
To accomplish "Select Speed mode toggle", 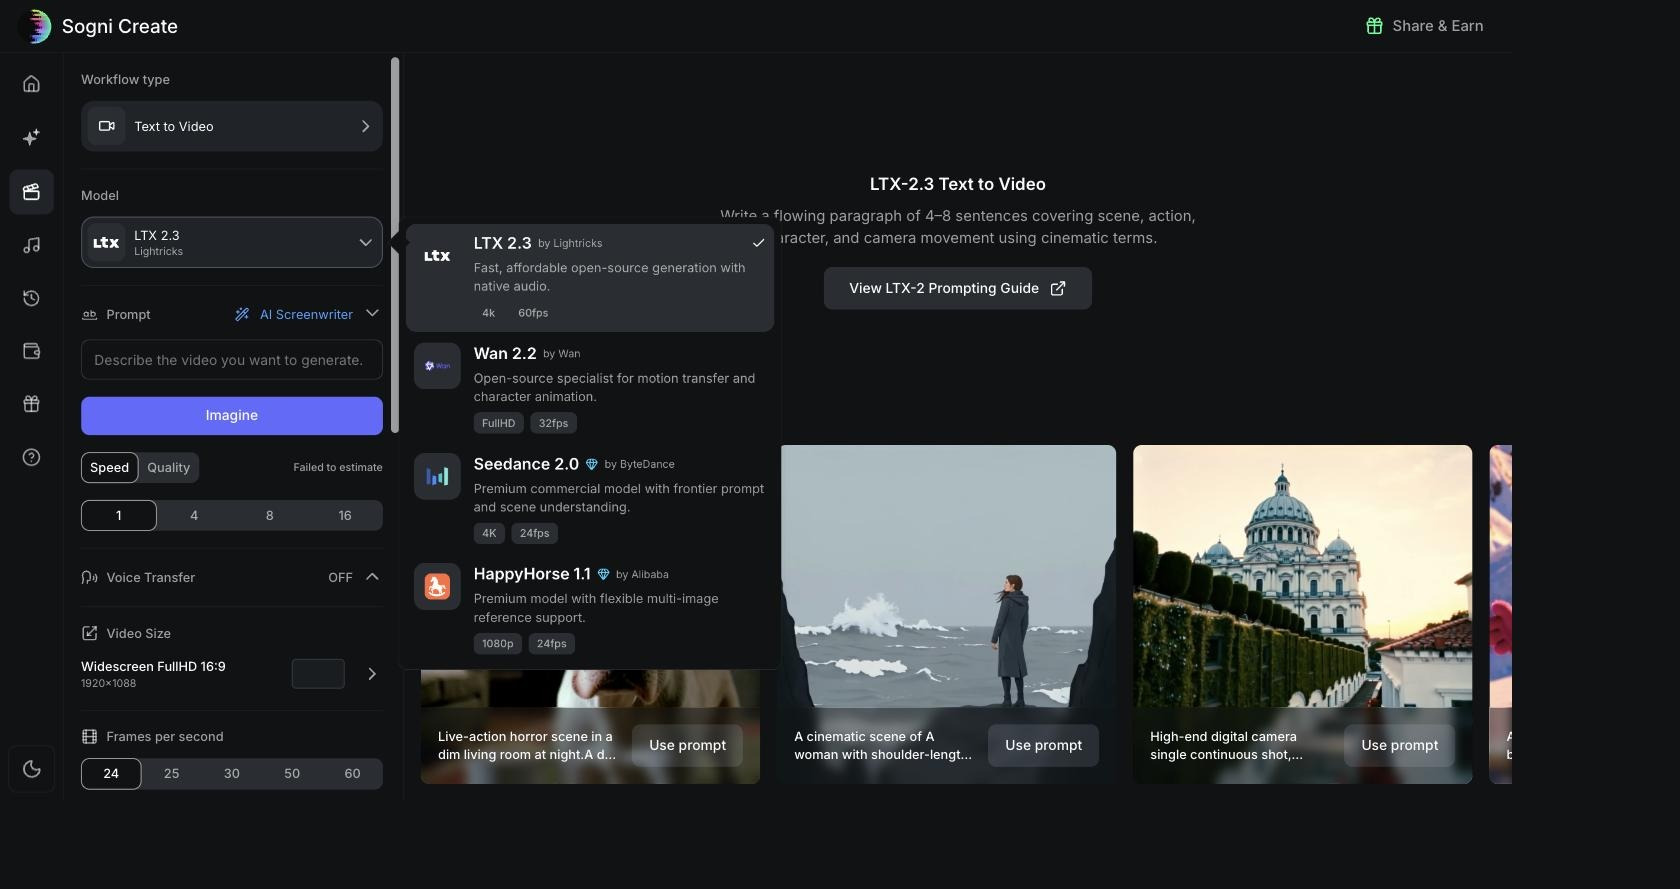I will click(110, 467).
